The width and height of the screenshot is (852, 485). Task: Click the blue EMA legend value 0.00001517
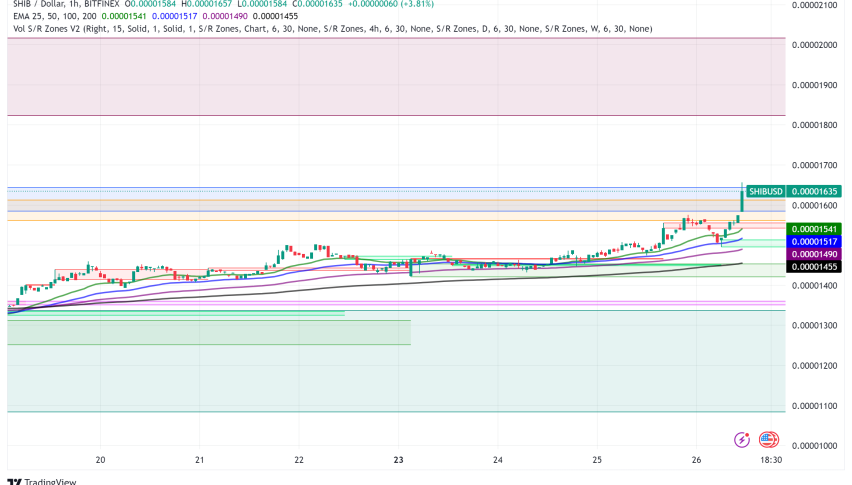(174, 16)
